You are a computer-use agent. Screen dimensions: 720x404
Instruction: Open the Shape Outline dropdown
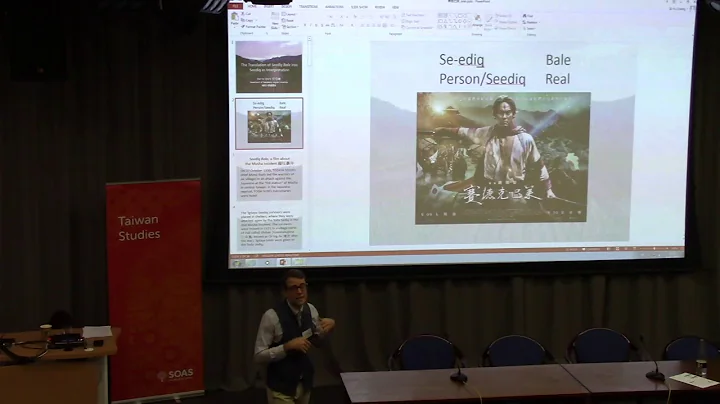coord(507,22)
